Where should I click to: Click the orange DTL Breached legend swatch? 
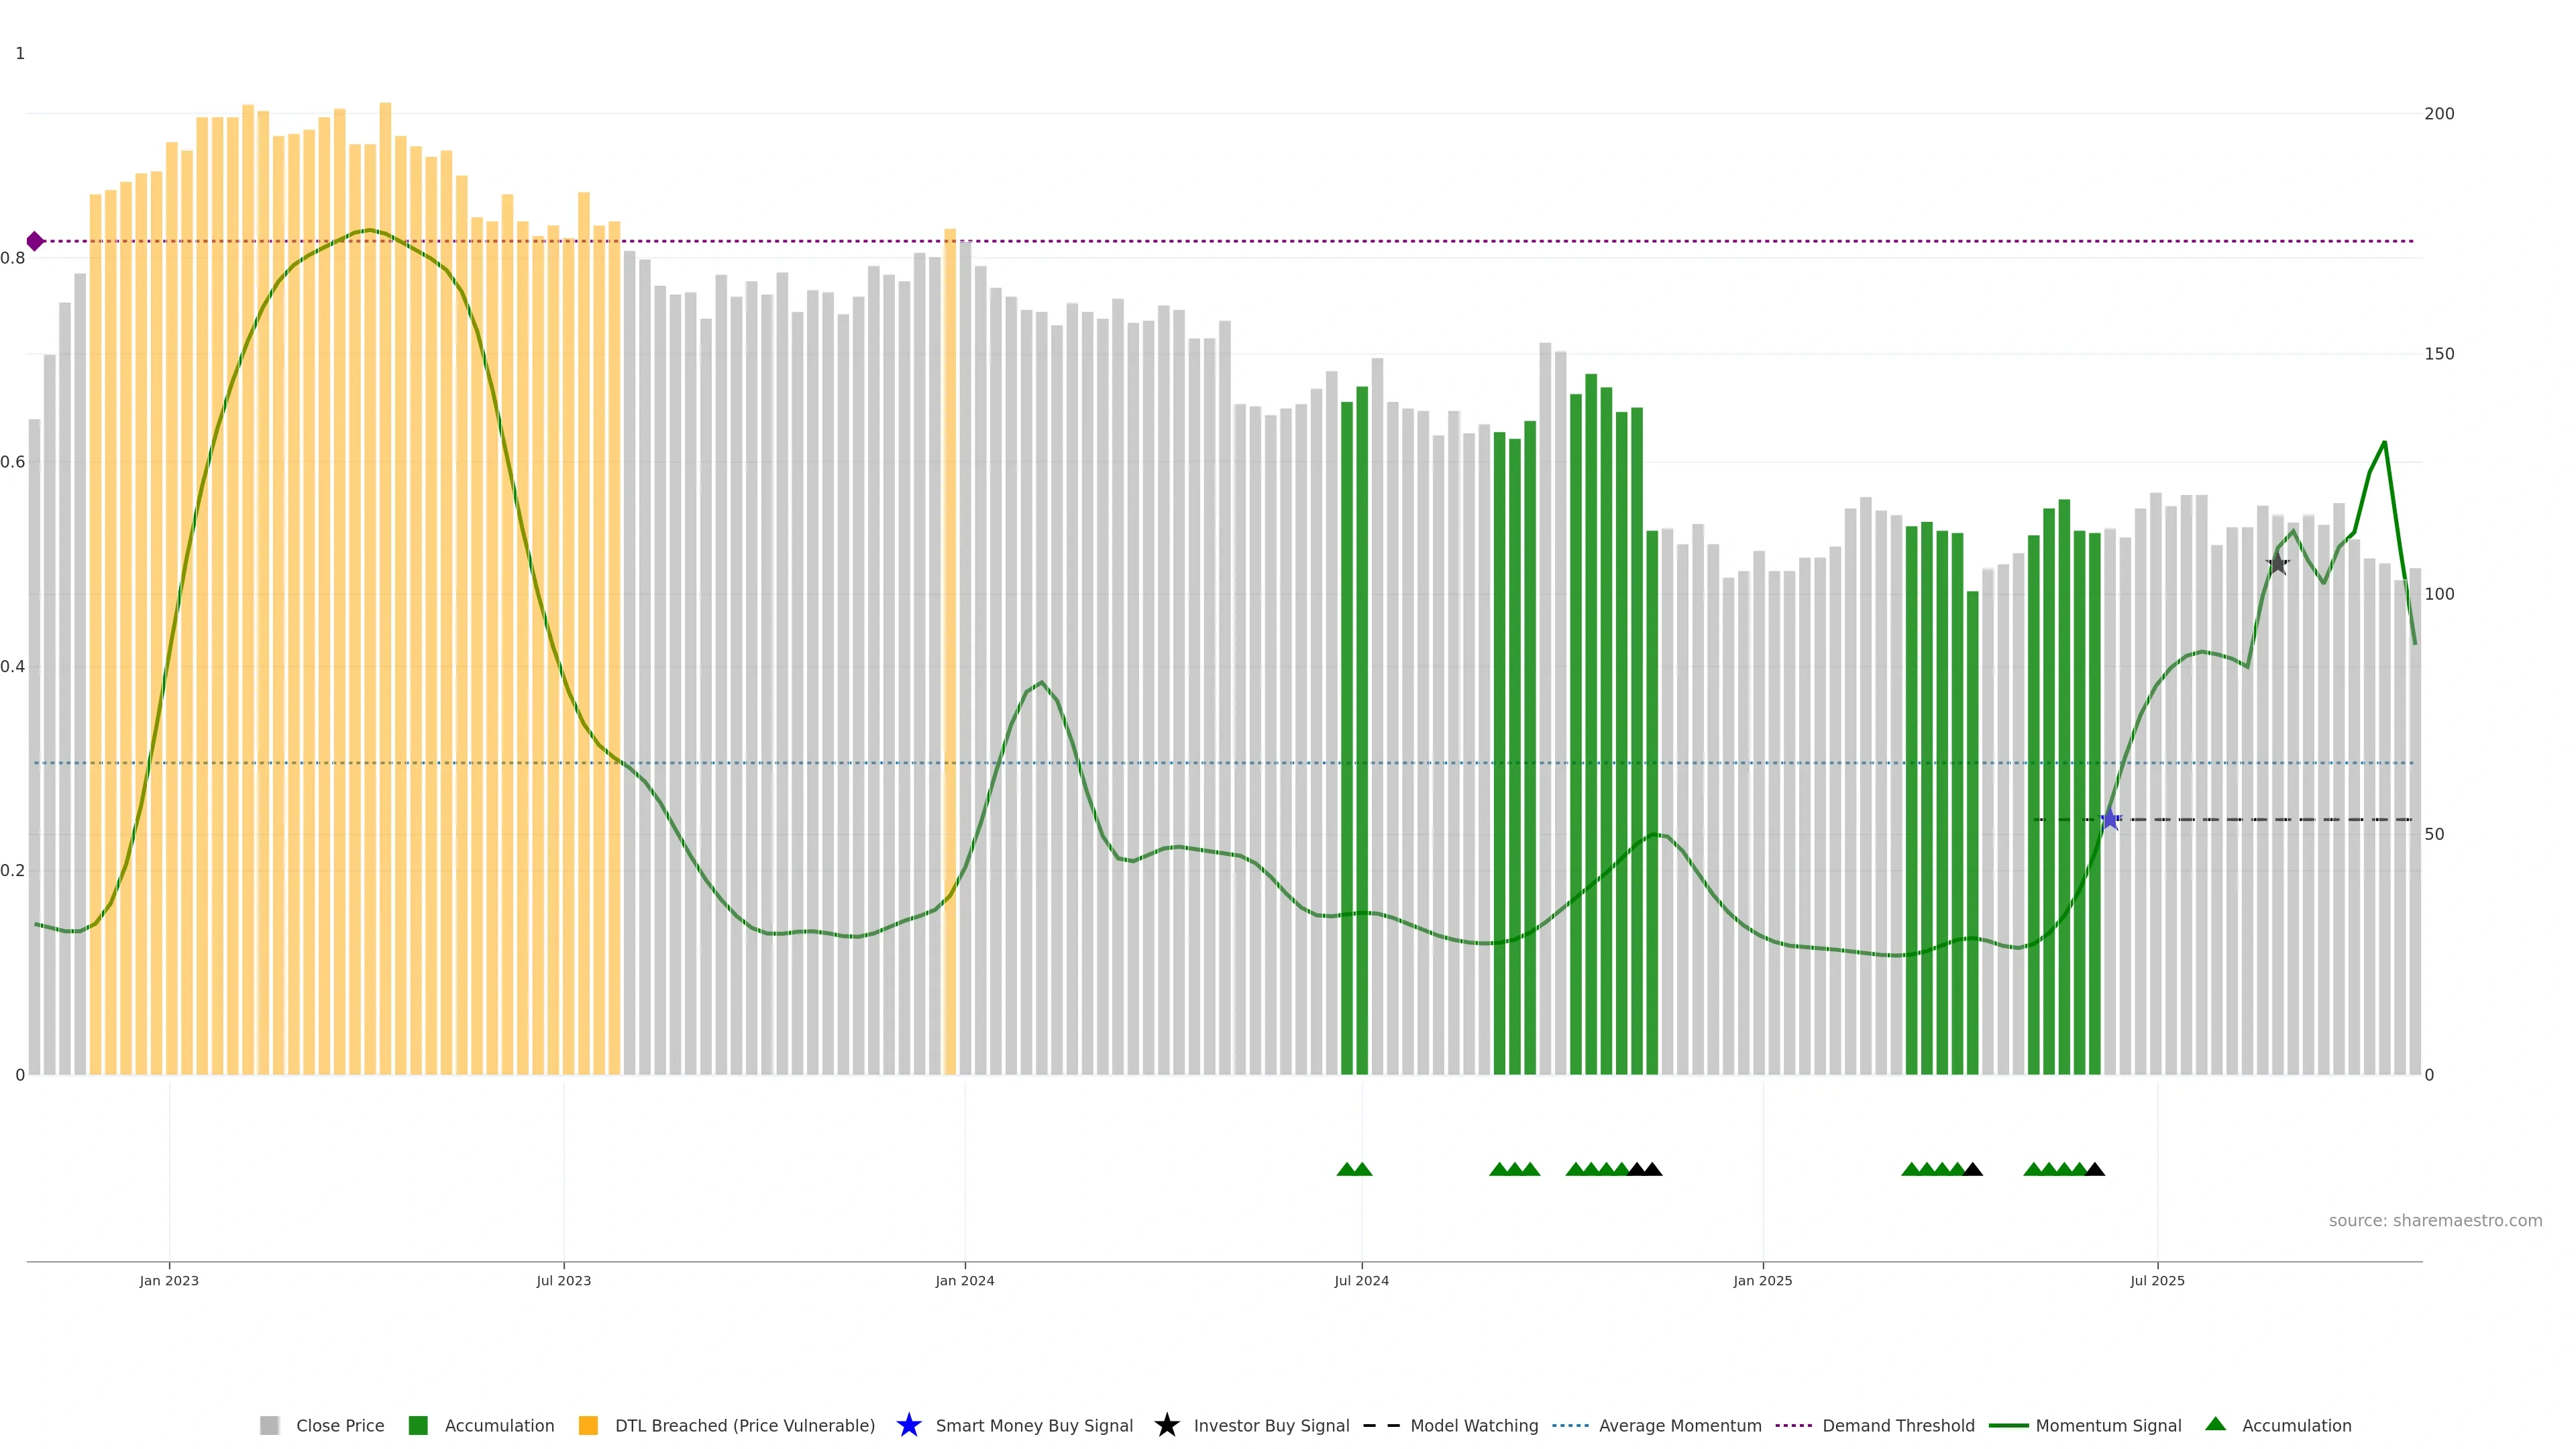588,1425
